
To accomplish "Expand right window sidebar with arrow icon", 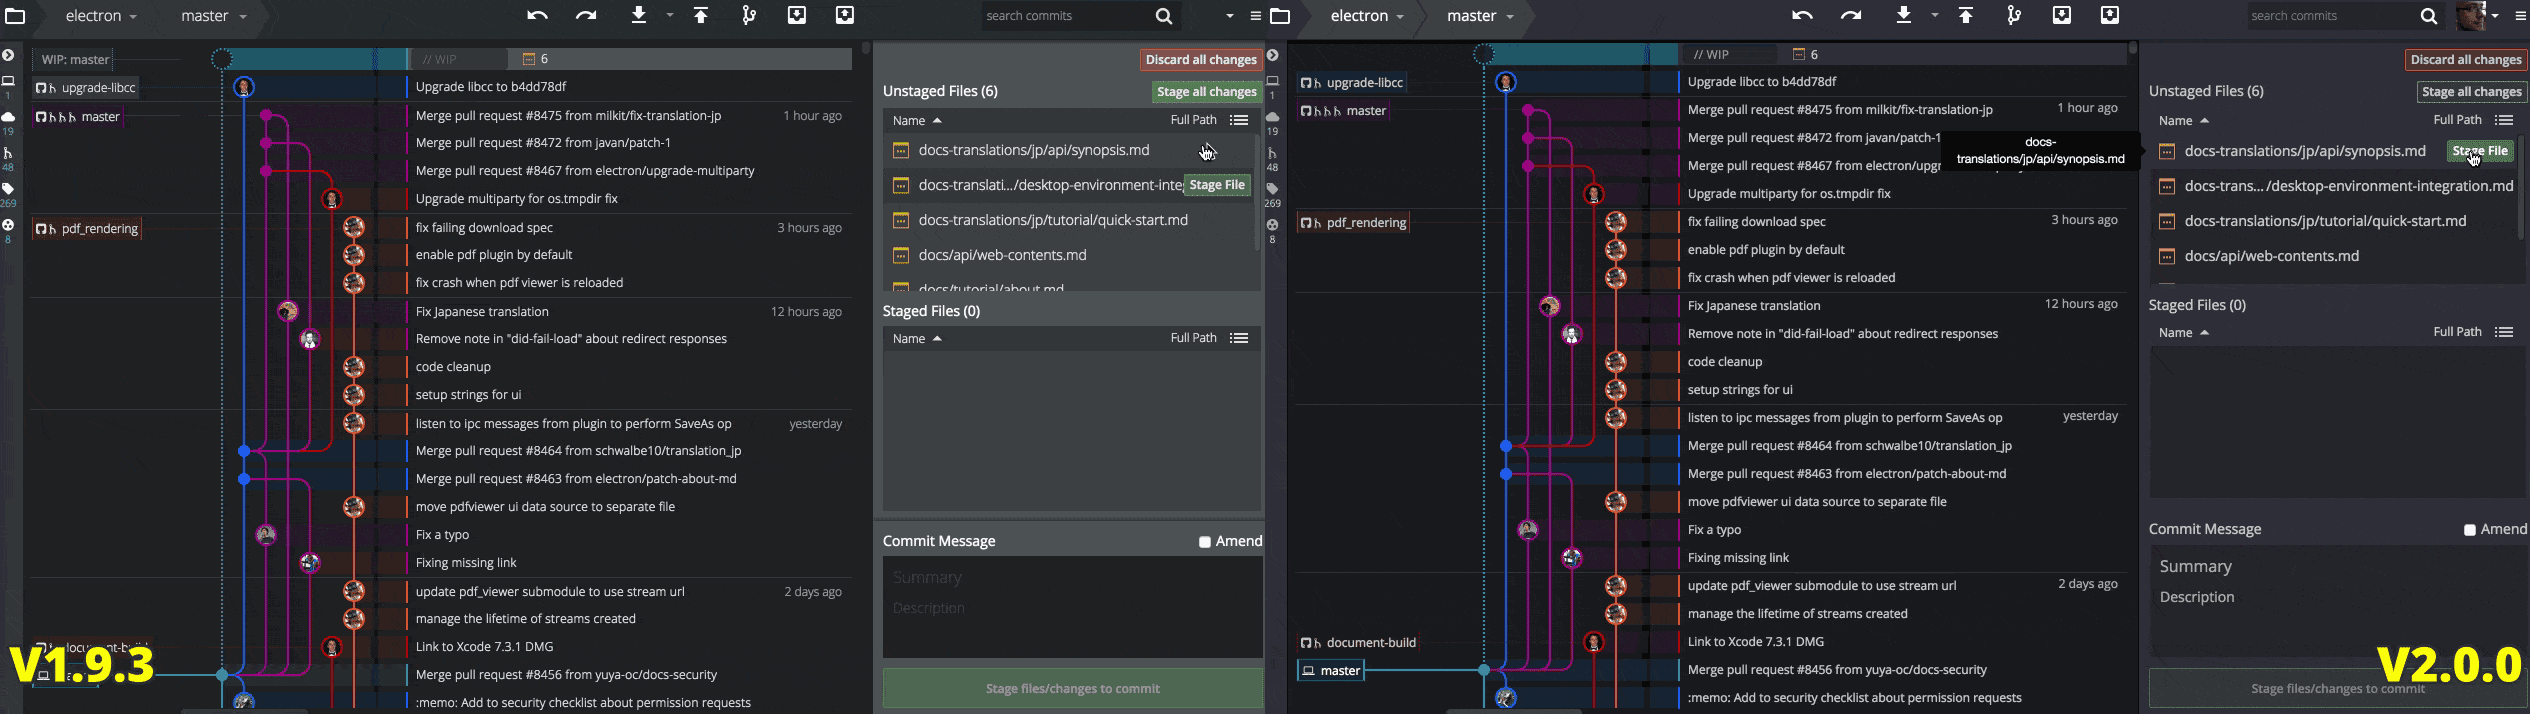I will point(1273,55).
